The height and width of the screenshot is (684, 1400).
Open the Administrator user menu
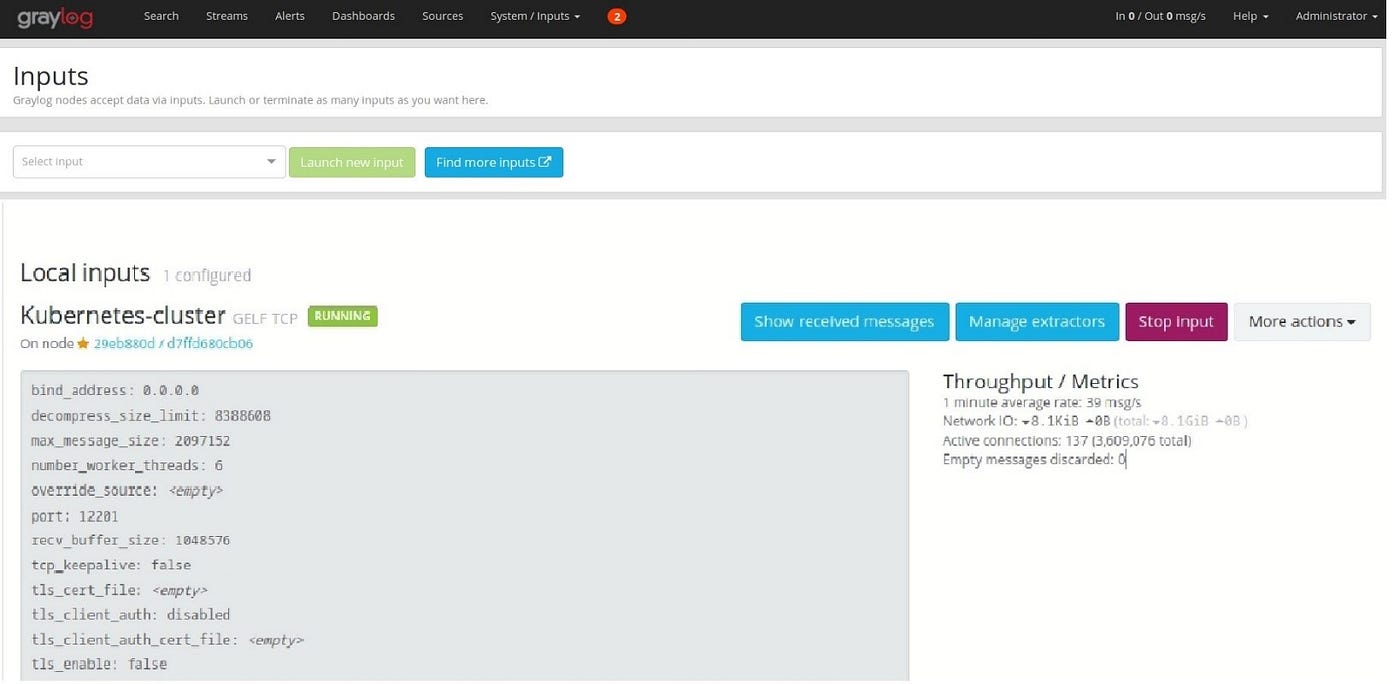click(x=1336, y=16)
